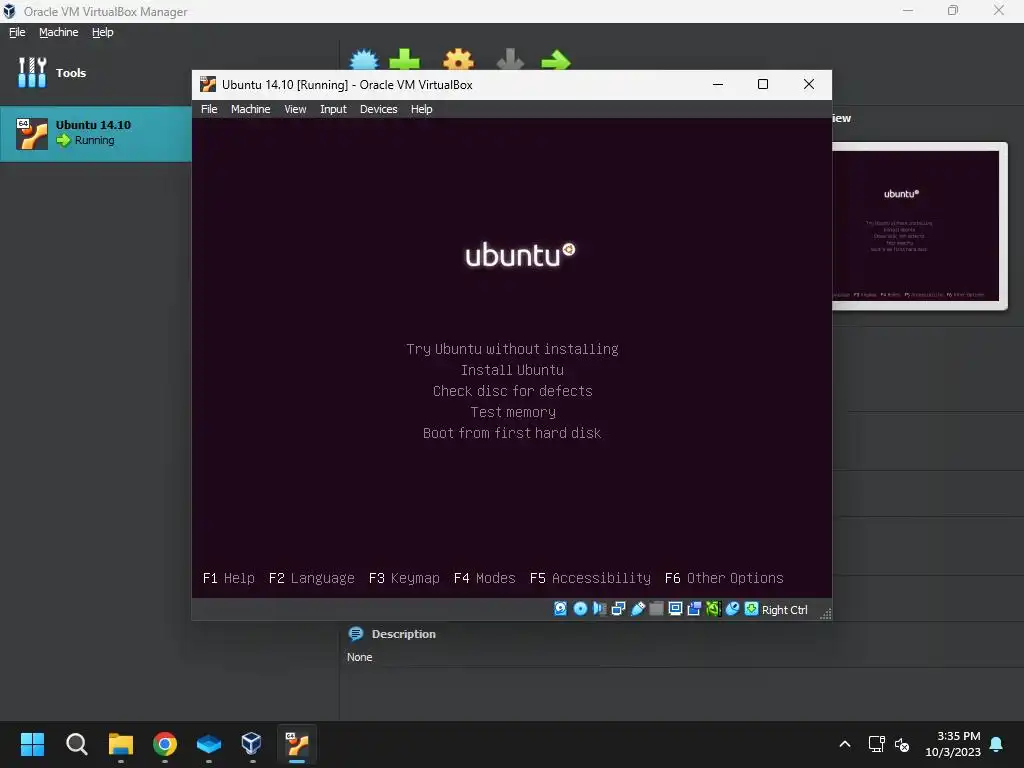Click the VM preview thumbnail in Manager
Screen dimensions: 1024x768
pos(916,226)
